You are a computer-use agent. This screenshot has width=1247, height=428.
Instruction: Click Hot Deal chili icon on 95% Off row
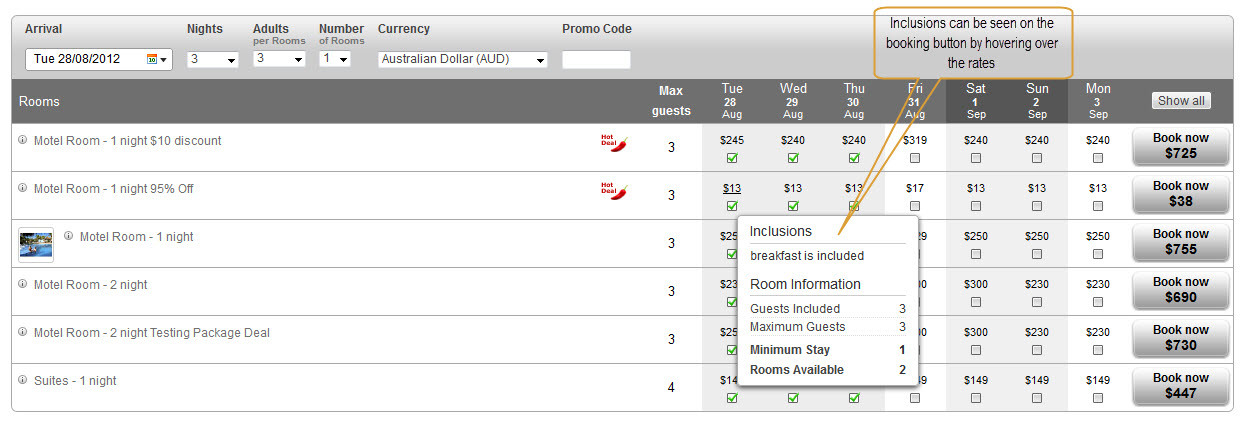pos(613,190)
